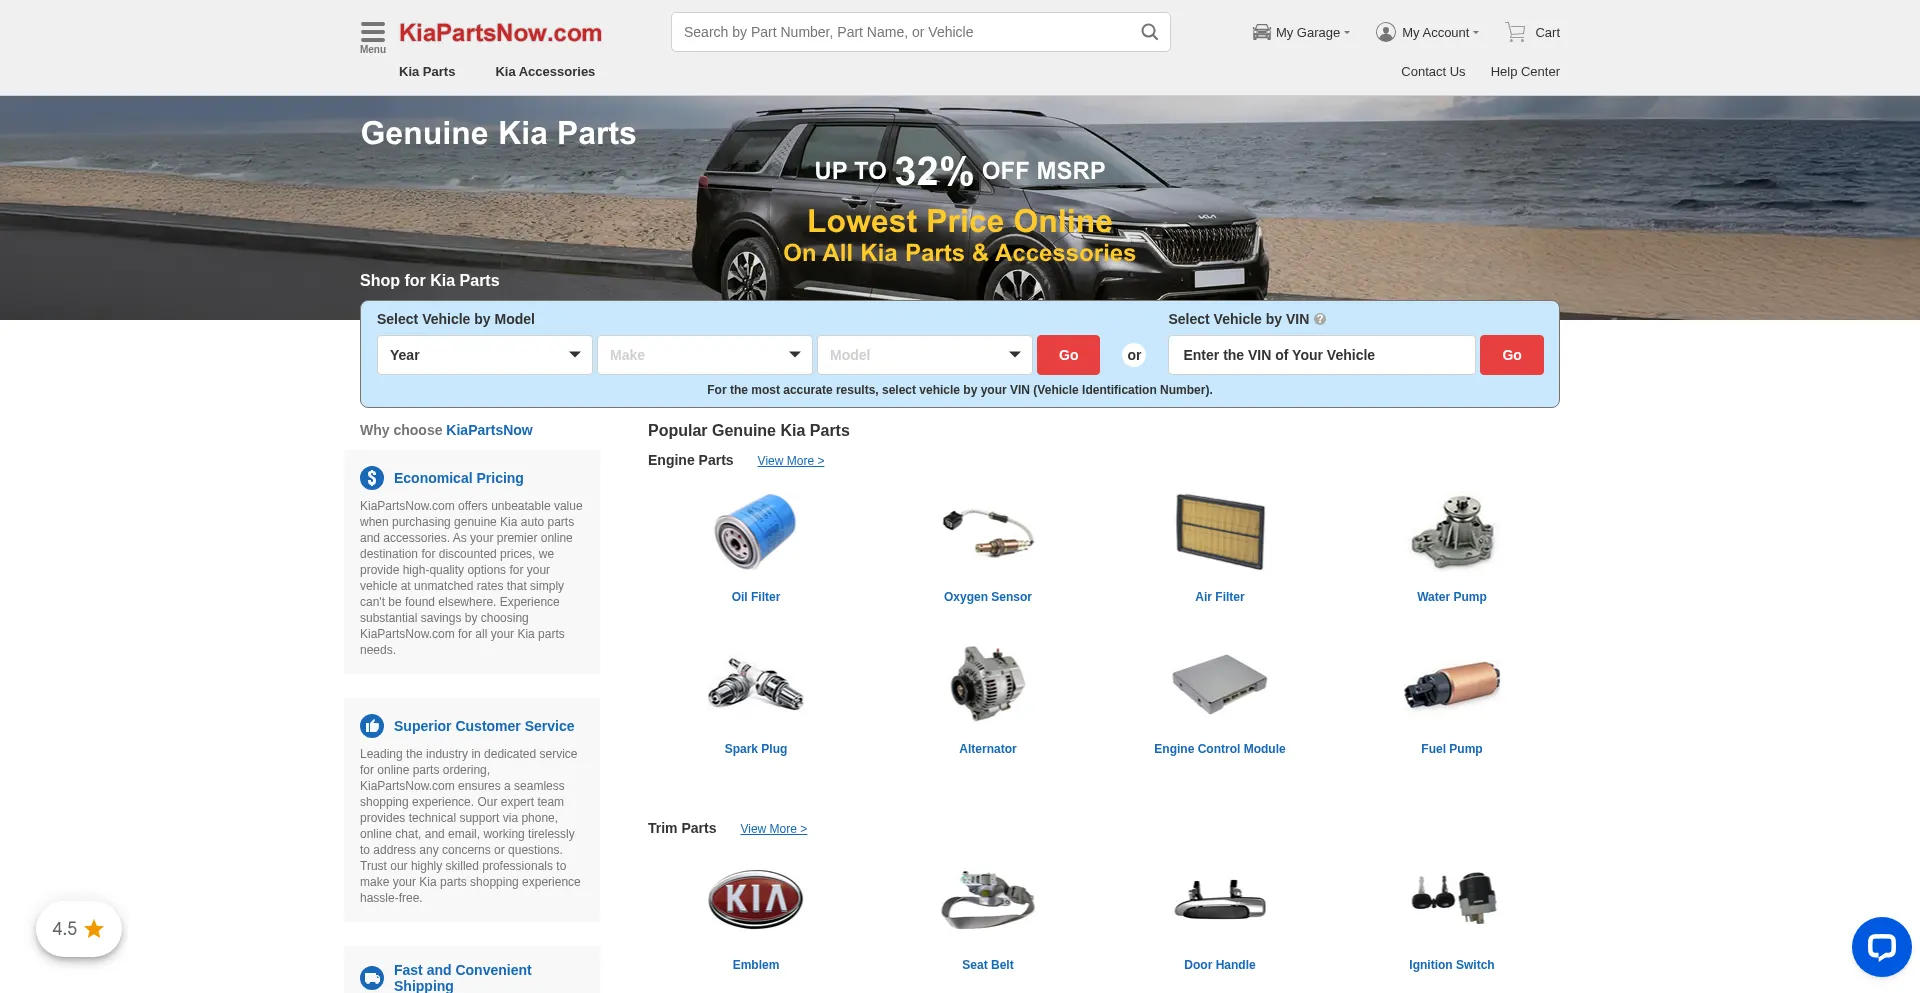Select the Oil Filter category thumbnail

point(755,531)
